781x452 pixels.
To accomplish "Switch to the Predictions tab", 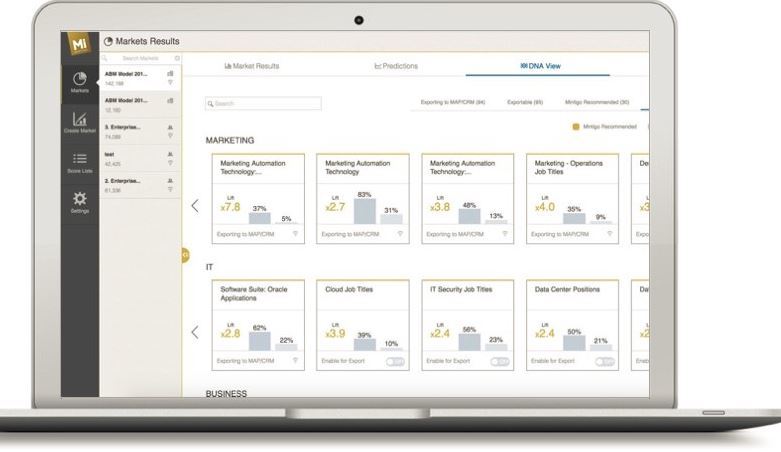I will [395, 66].
